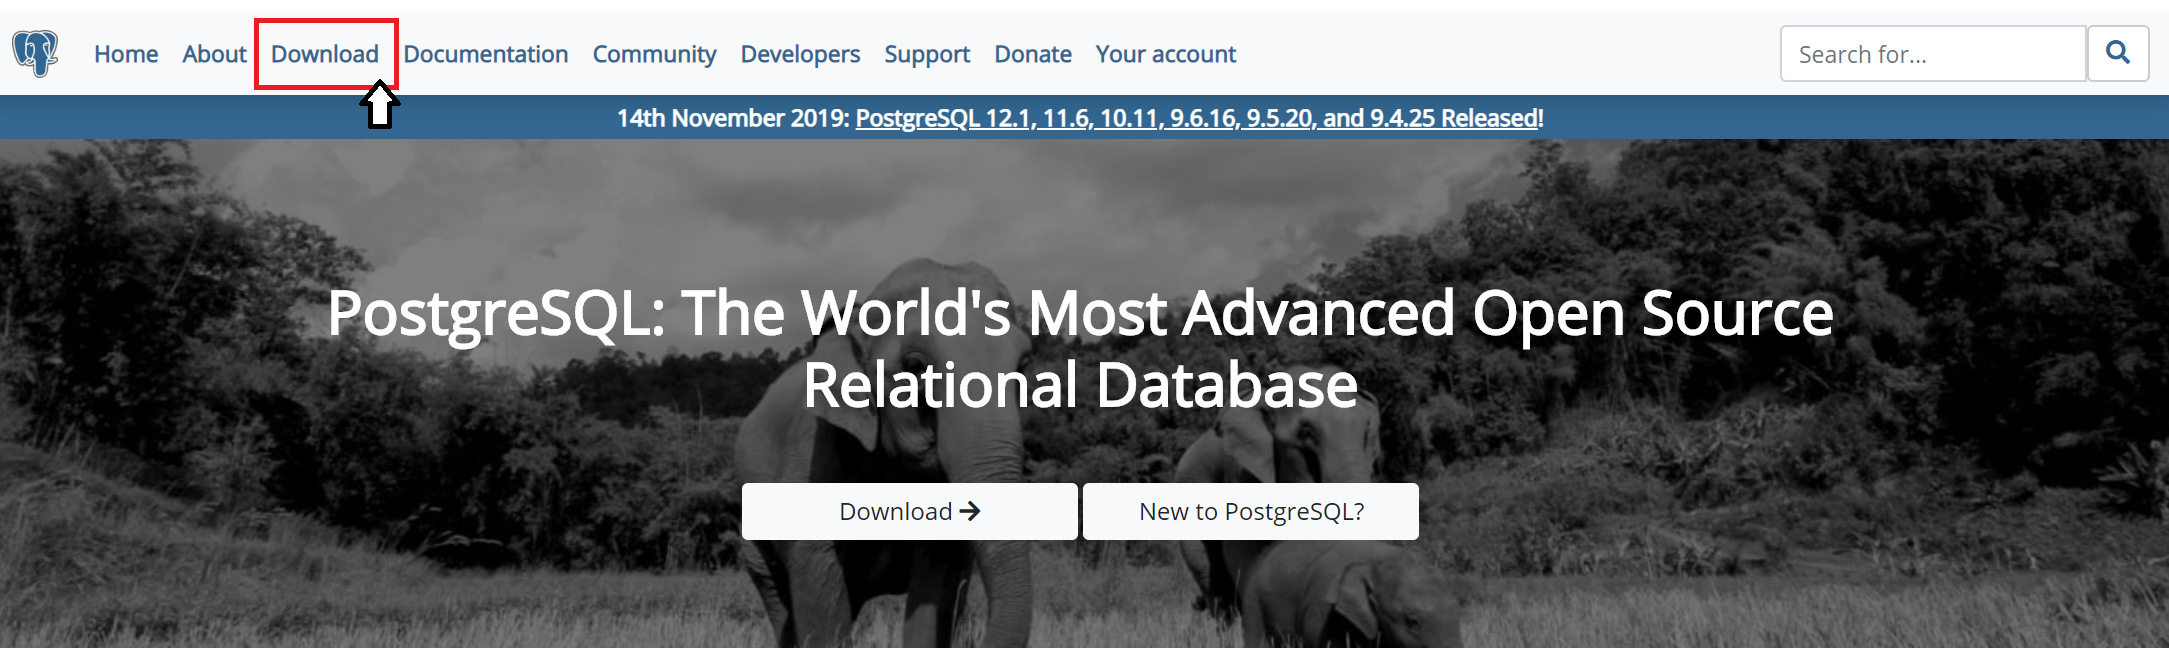Open the Download nav item

pos(325,54)
